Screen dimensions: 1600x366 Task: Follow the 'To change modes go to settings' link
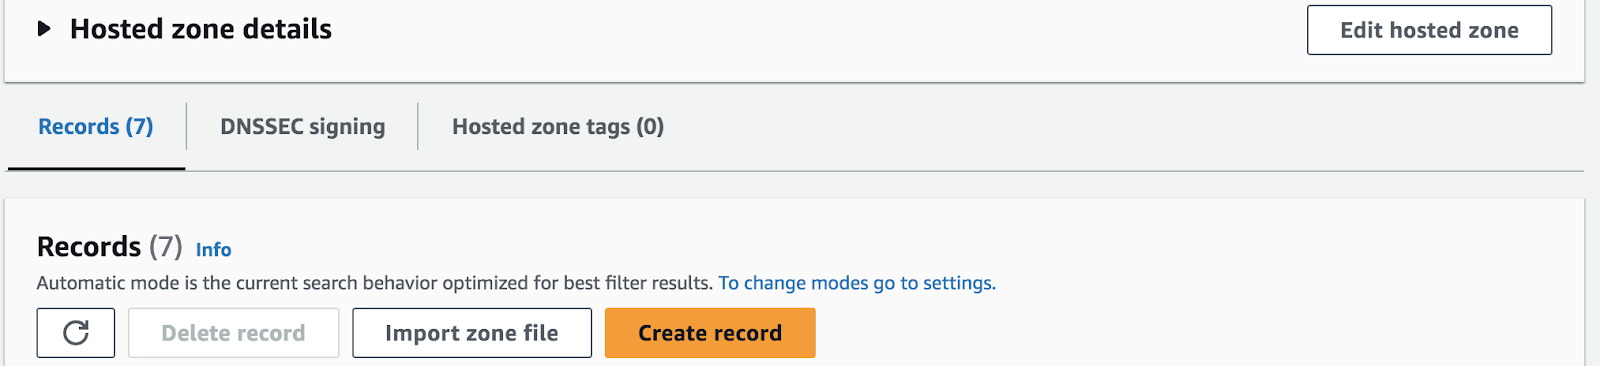(x=857, y=283)
